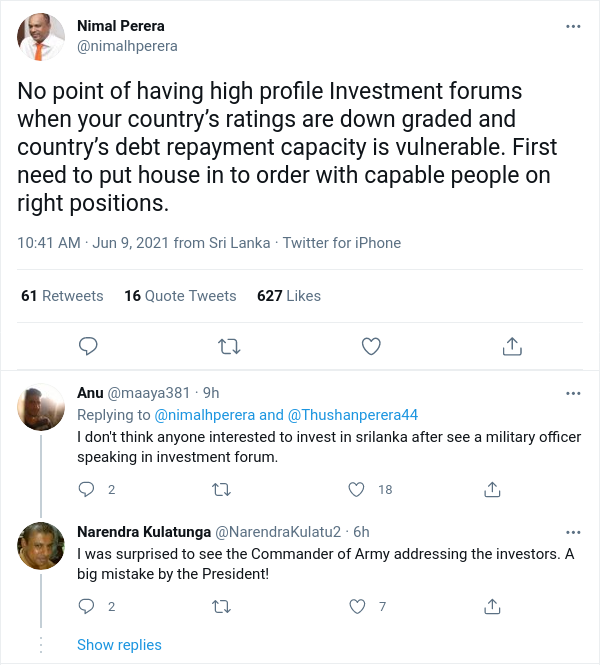This screenshot has width=601, height=665.
Task: Reply to Narendra Kulatunga's comment
Action: click(87, 606)
